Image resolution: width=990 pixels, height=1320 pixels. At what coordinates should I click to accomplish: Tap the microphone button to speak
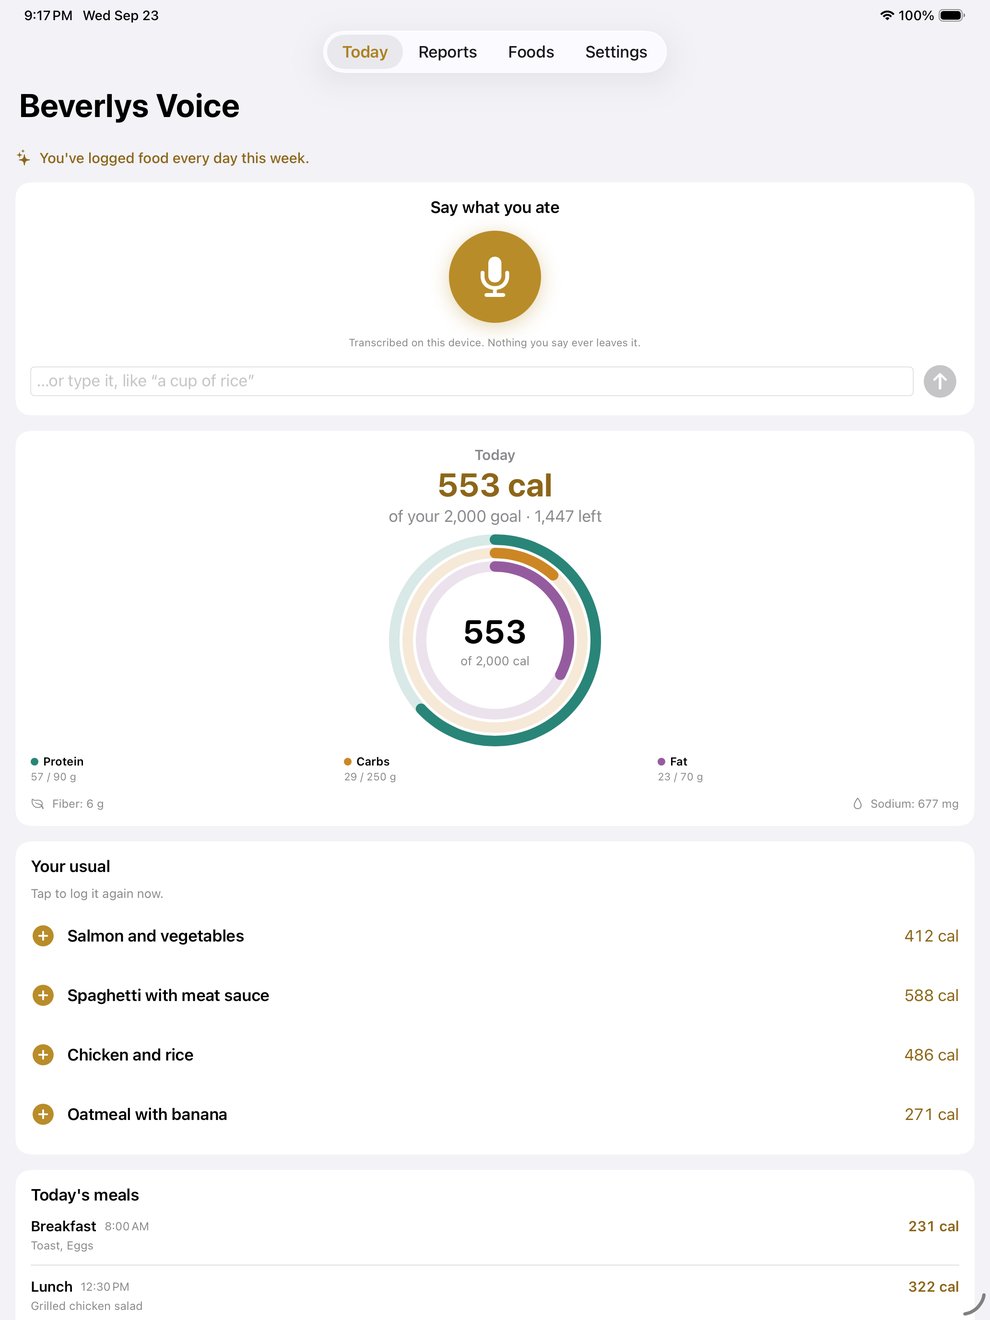tap(495, 277)
